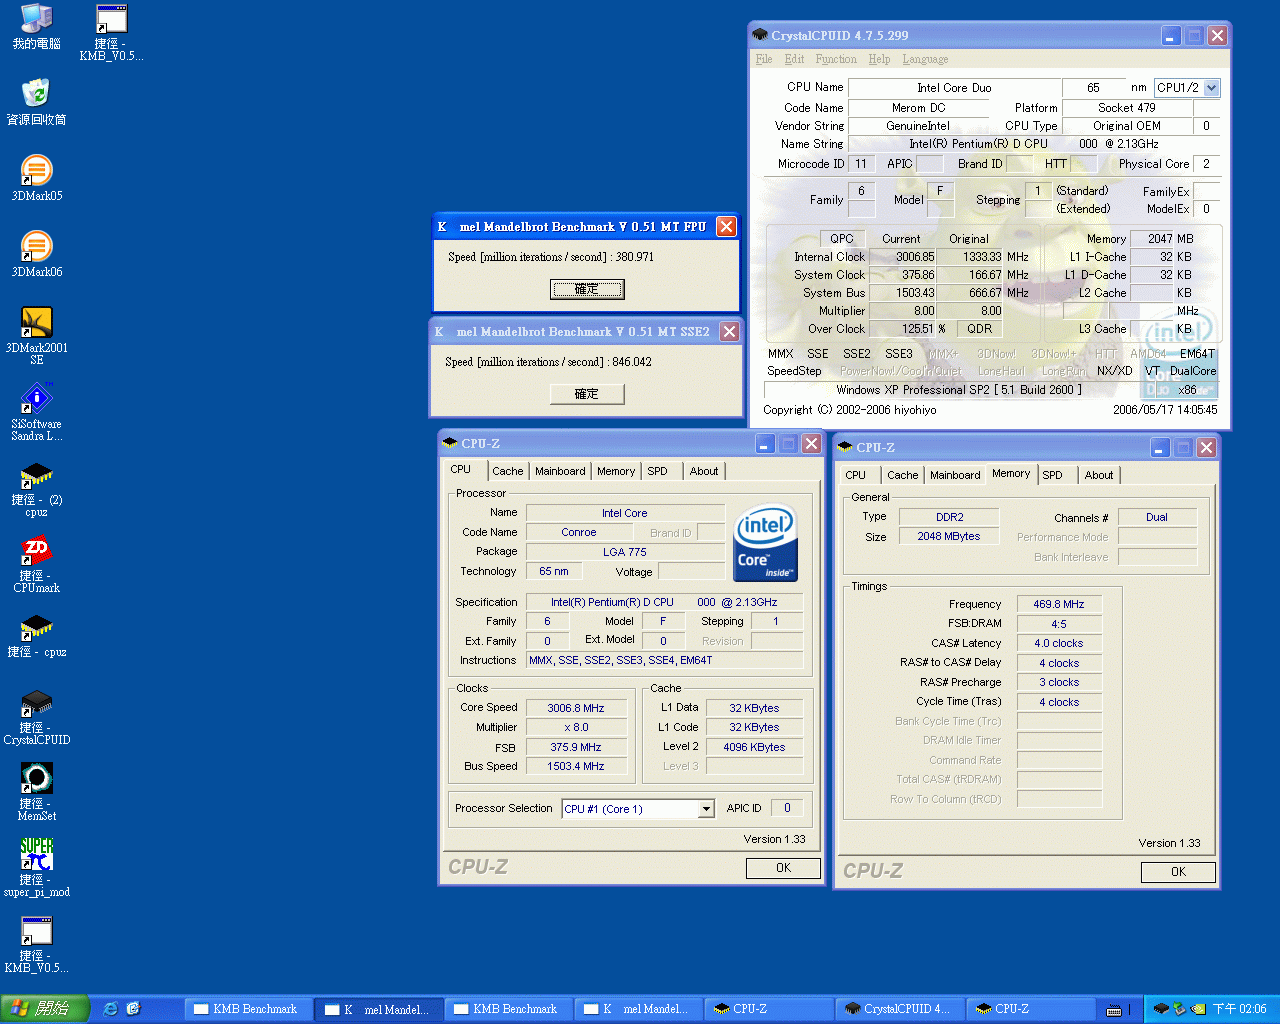Click OK in the CPU-Z Memory window

coord(1178,872)
